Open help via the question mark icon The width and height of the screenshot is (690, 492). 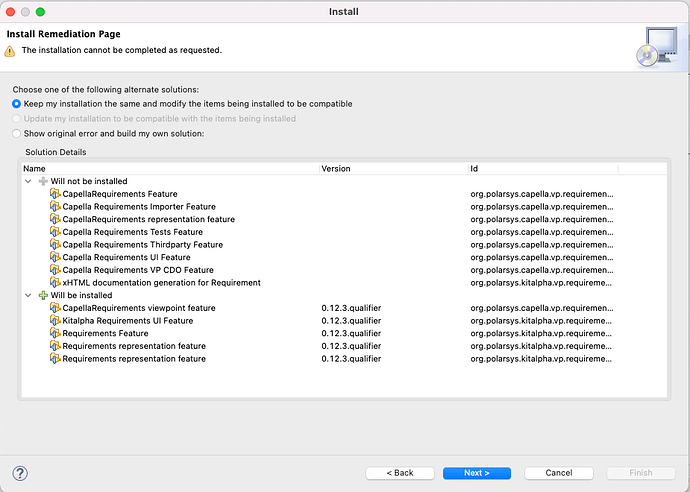(20, 474)
